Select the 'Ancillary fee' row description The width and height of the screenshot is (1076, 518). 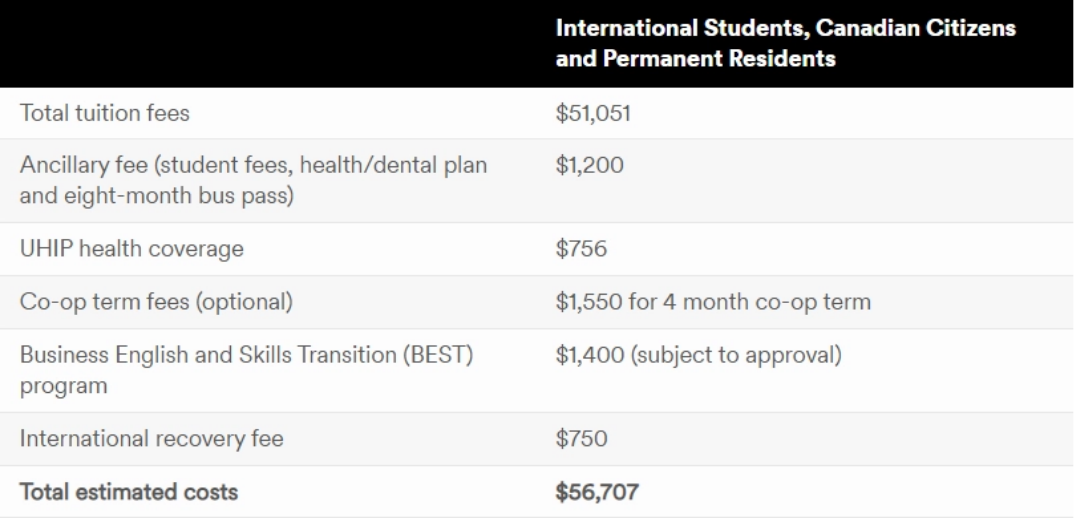tap(253, 180)
